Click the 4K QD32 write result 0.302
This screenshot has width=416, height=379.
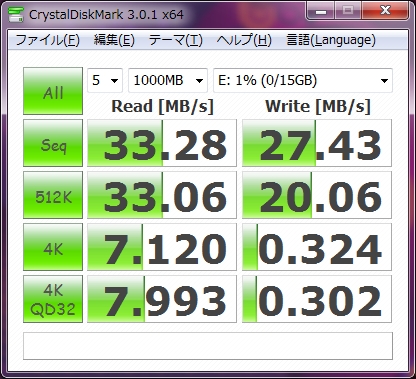[x=317, y=299]
